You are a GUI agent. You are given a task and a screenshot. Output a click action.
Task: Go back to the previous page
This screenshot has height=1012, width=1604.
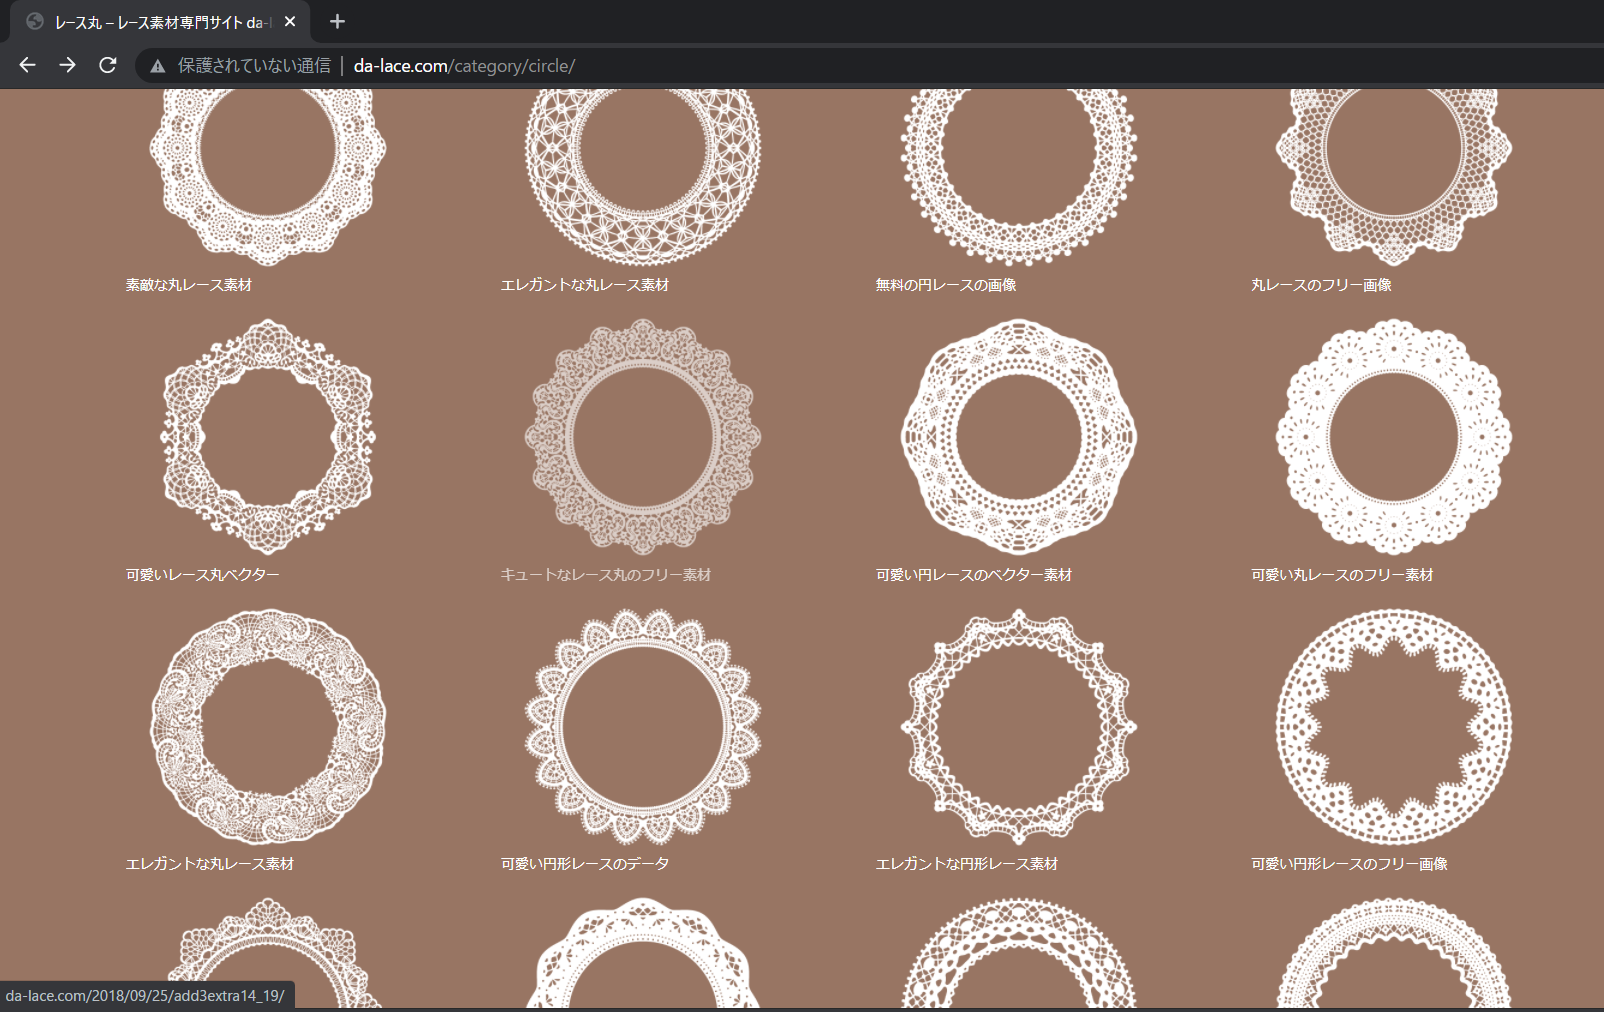(x=27, y=65)
